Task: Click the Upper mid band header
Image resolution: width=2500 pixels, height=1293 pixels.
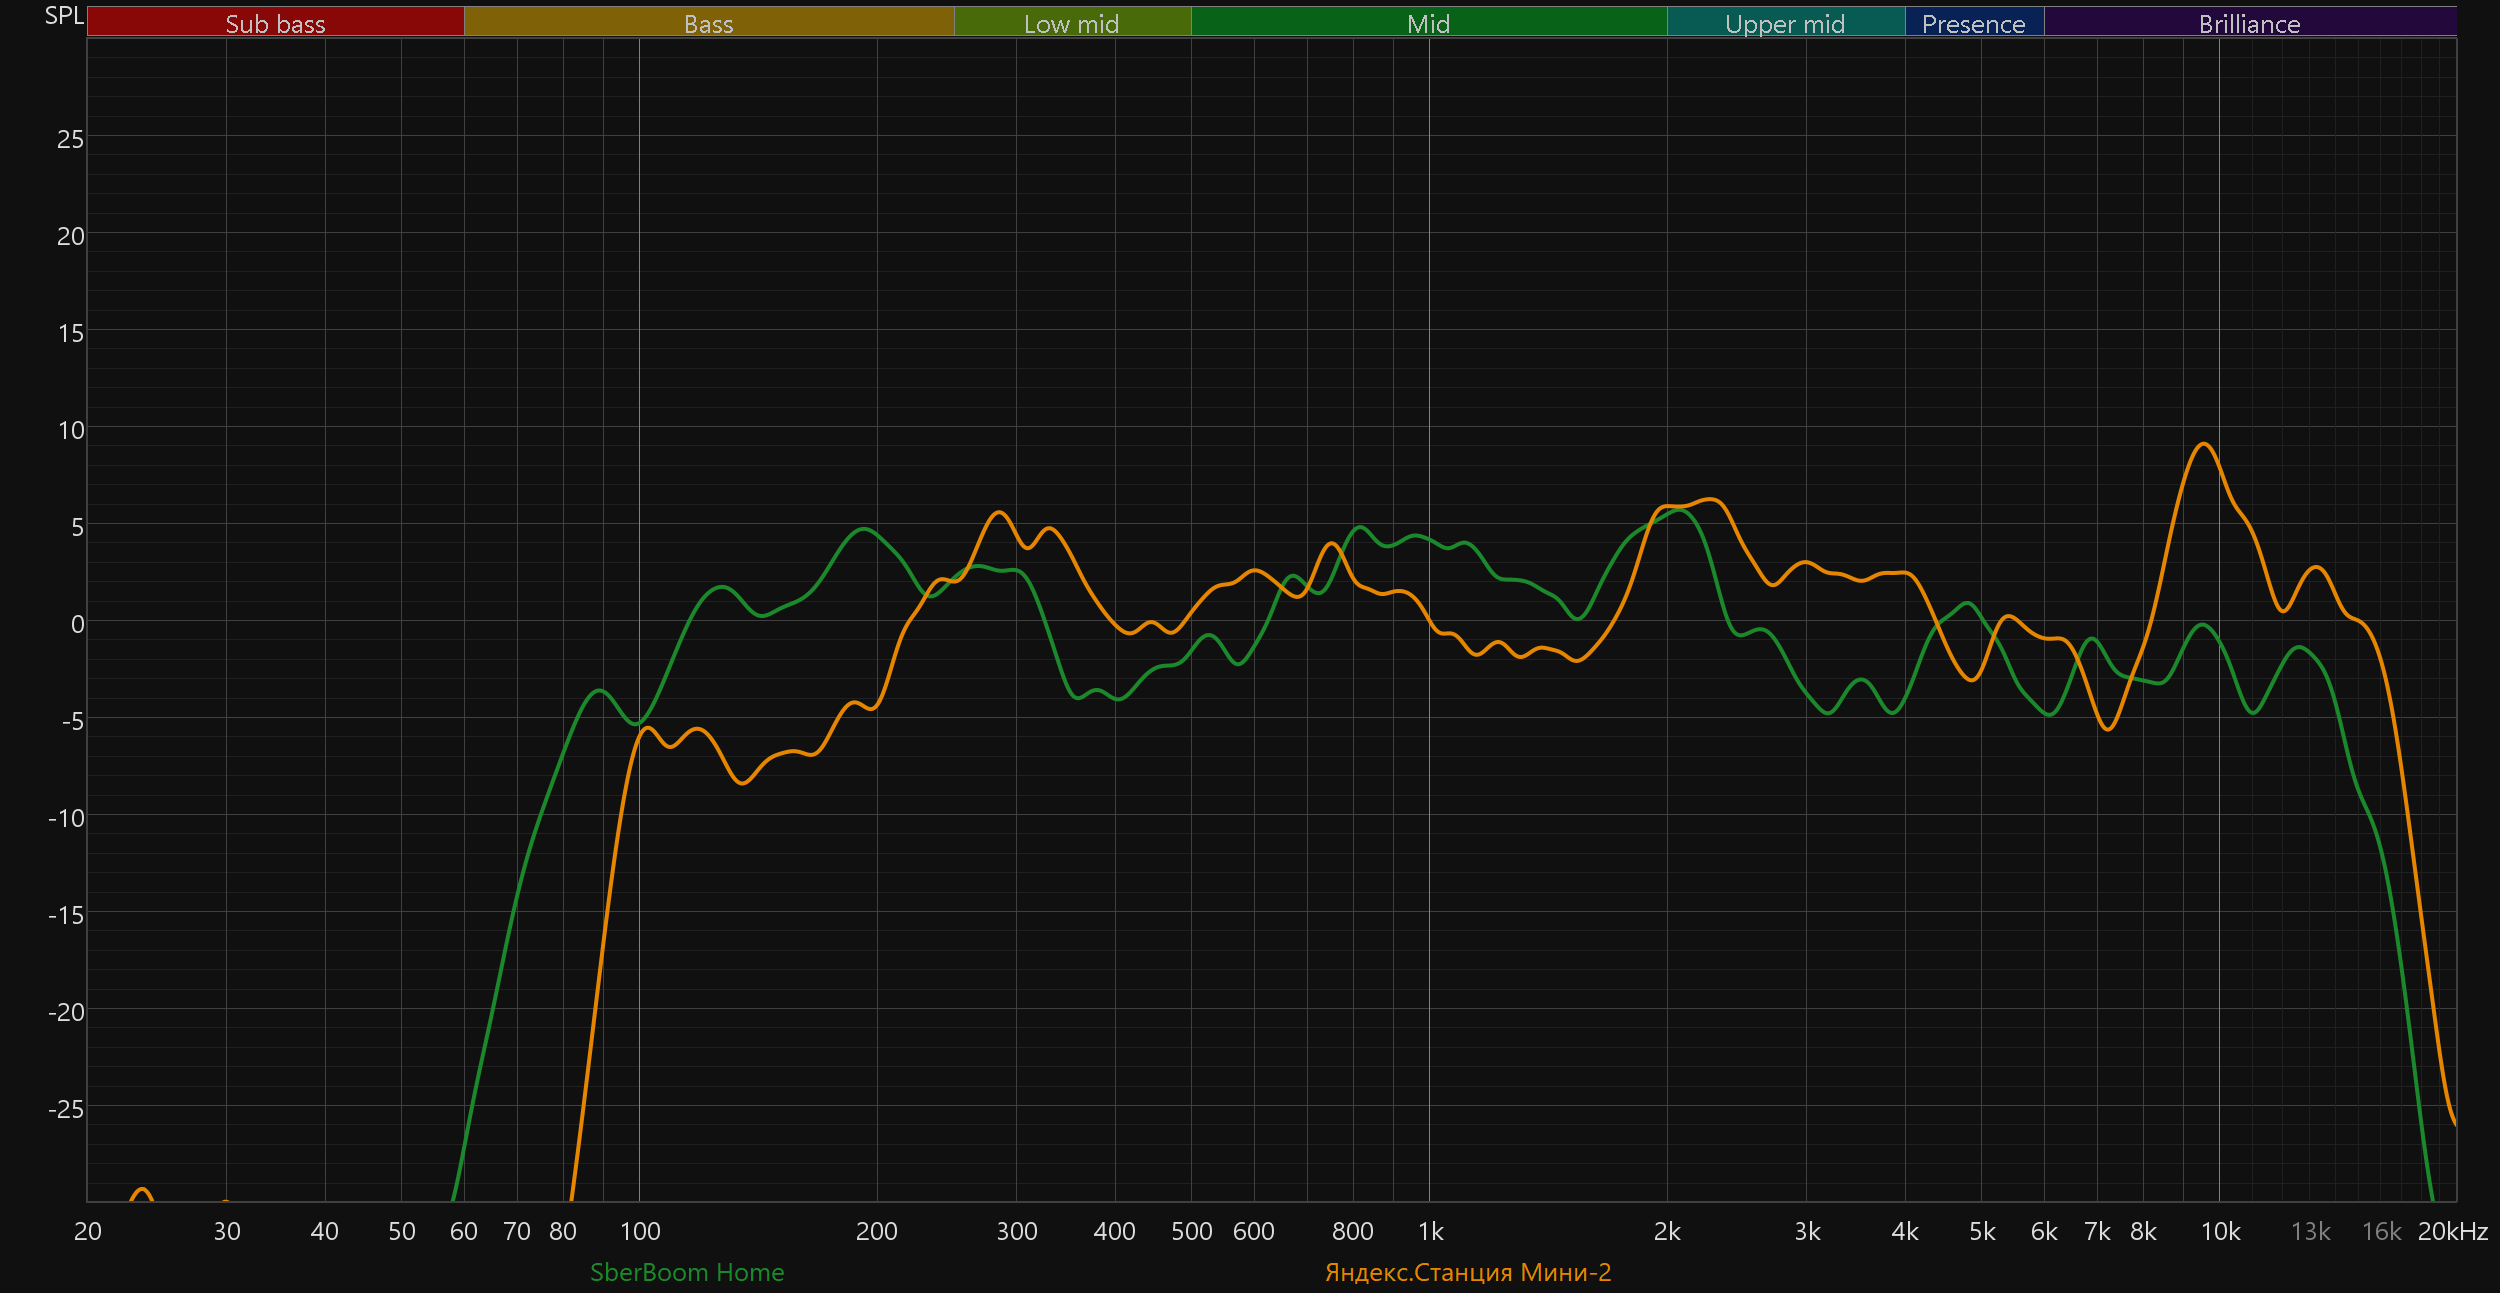Action: point(1785,22)
